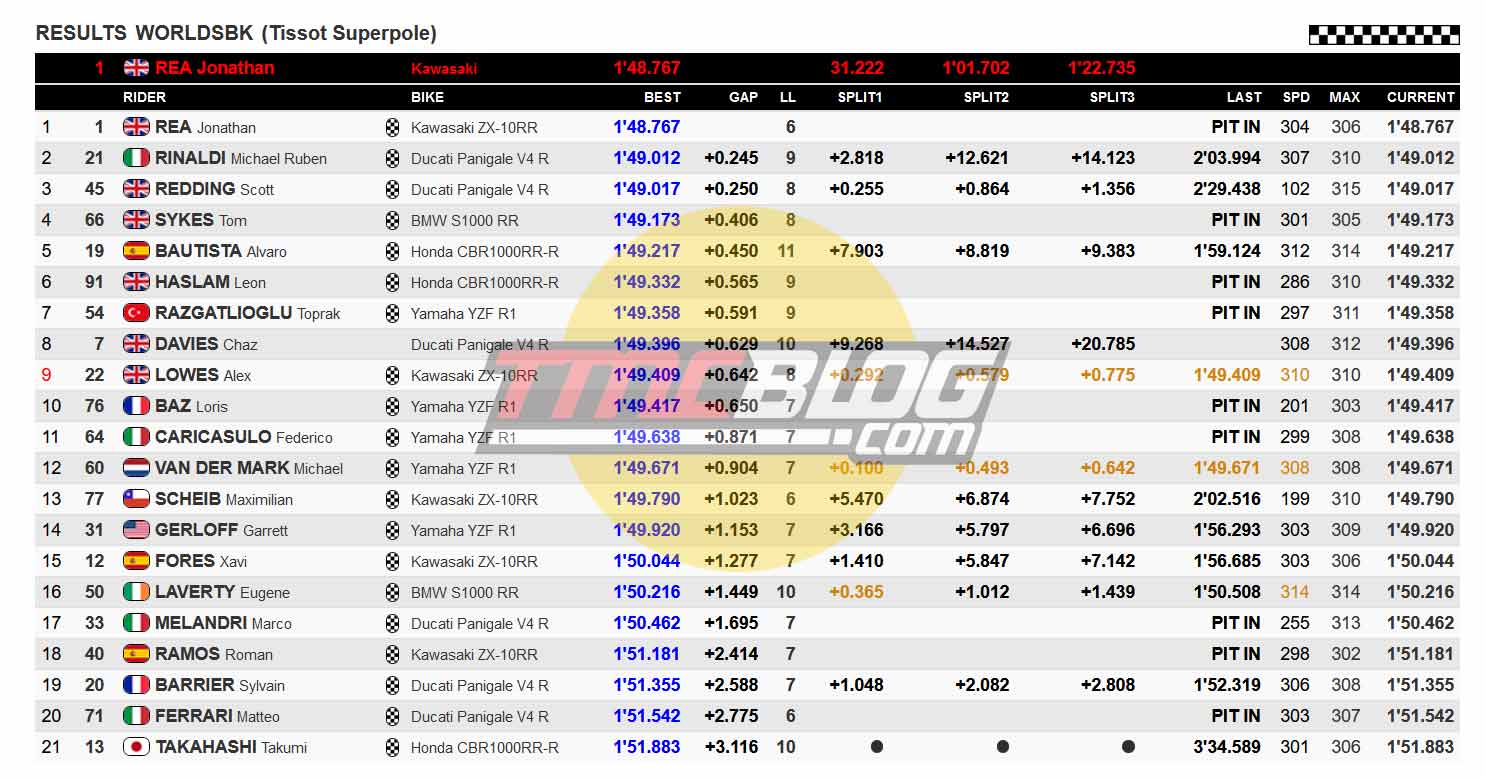Click the checkered icon in SYKES's BMW row
Image resolution: width=1486 pixels, height=778 pixels.
click(x=392, y=220)
